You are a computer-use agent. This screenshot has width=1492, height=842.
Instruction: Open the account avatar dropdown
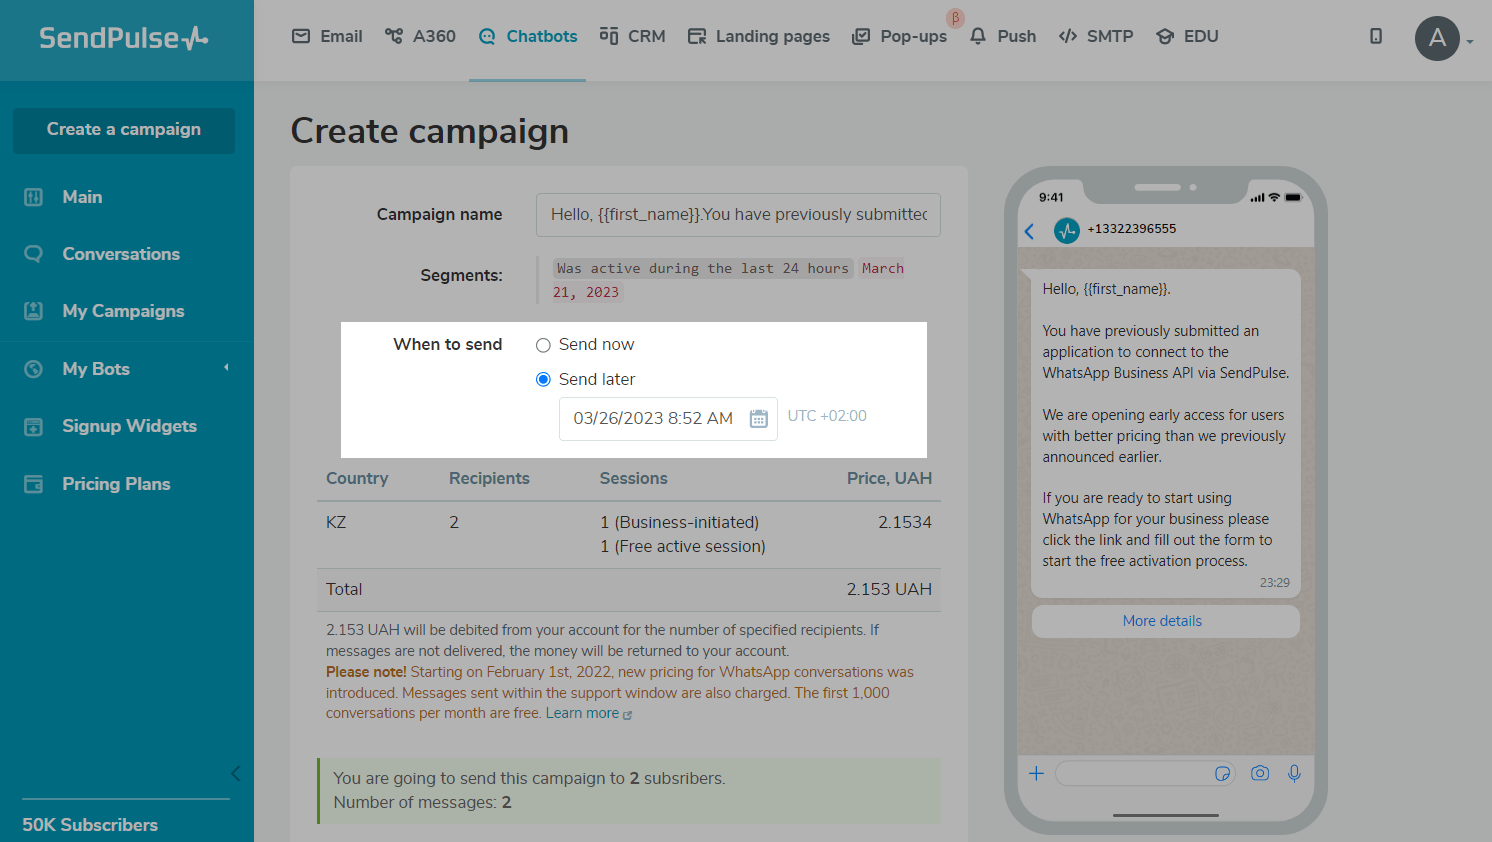pos(1444,39)
